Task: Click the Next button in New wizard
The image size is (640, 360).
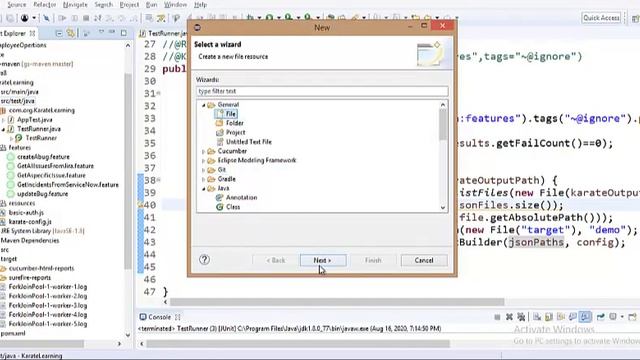Action: pyautogui.click(x=323, y=260)
